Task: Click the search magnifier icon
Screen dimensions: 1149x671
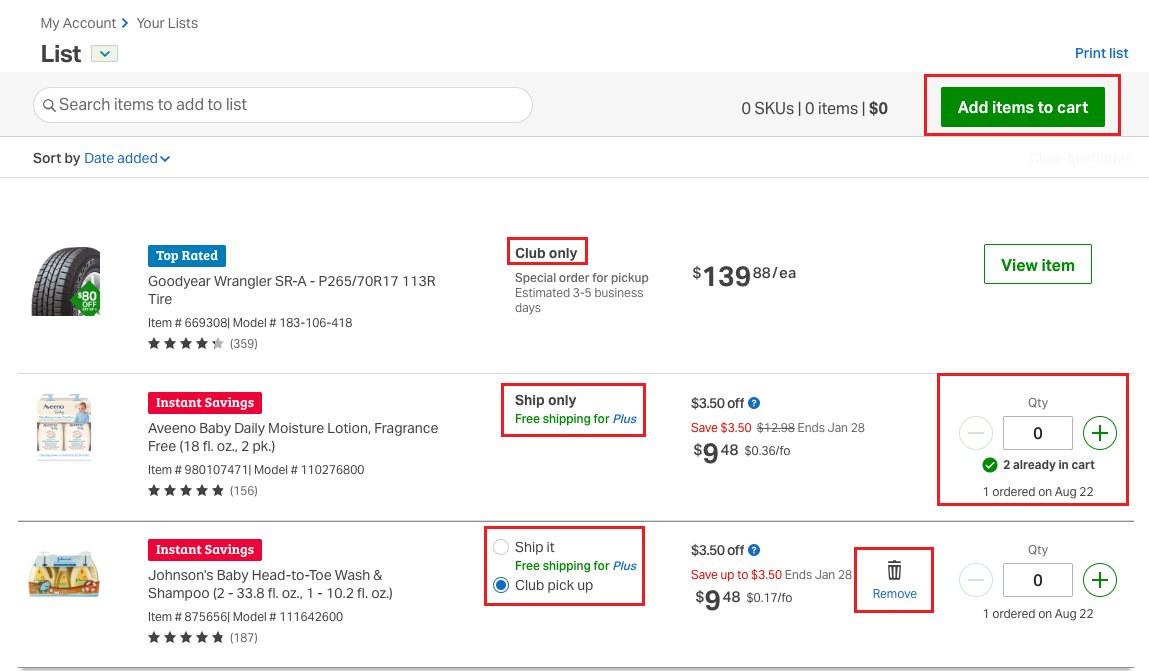Action: pos(49,105)
